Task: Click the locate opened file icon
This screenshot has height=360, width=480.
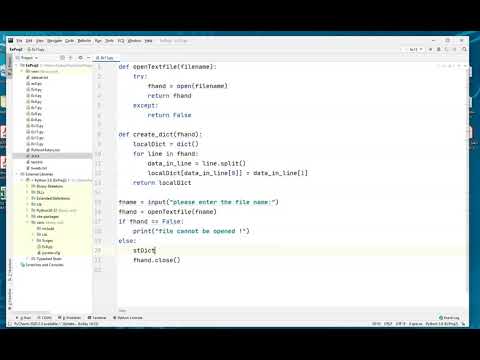Action: (x=62, y=58)
